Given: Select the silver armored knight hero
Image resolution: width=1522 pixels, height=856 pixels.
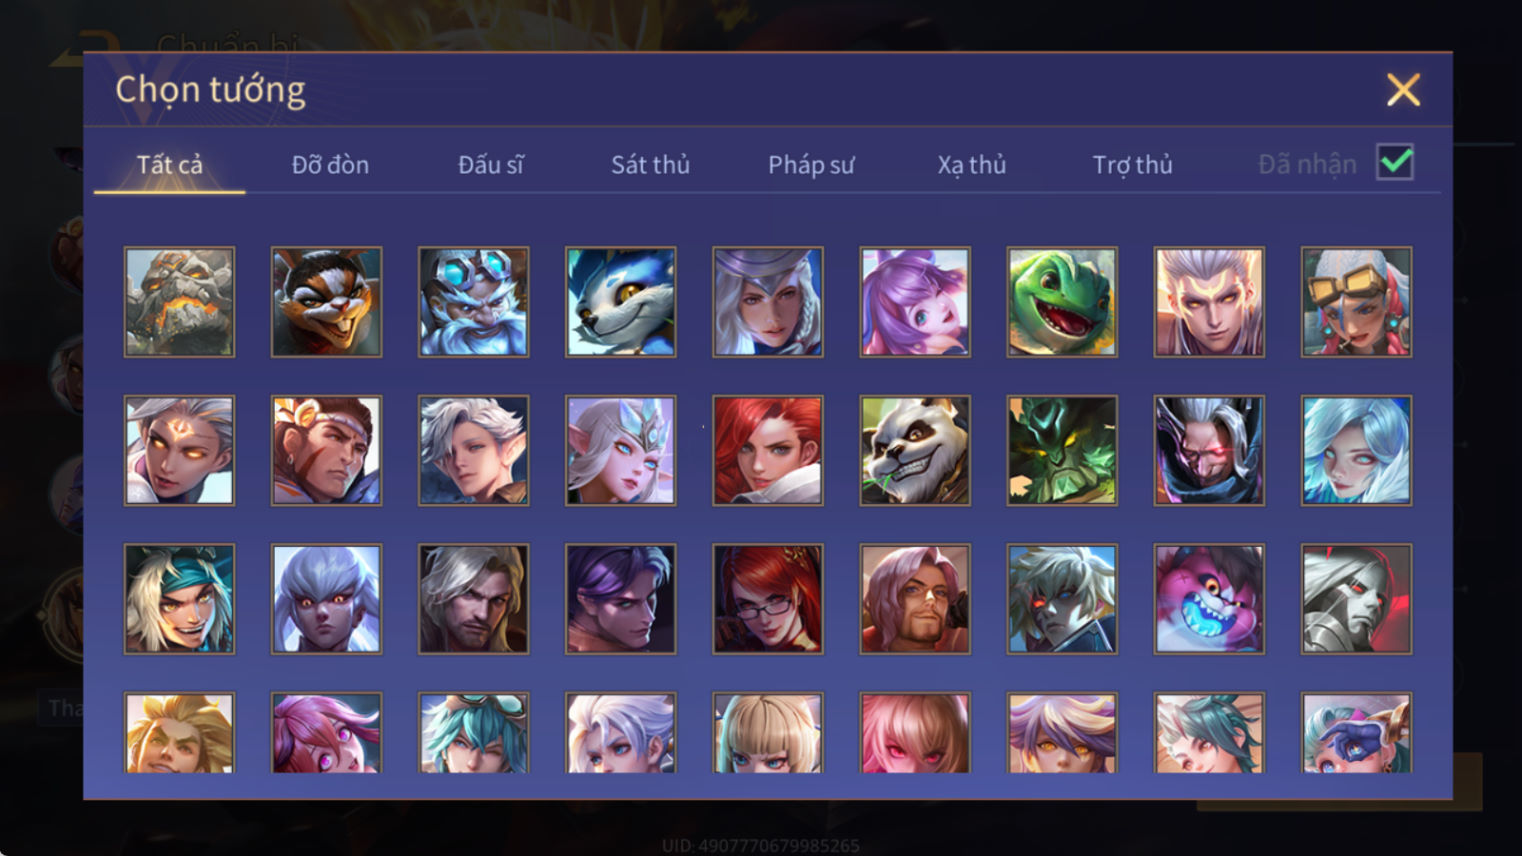Looking at the screenshot, I should [x=1356, y=599].
